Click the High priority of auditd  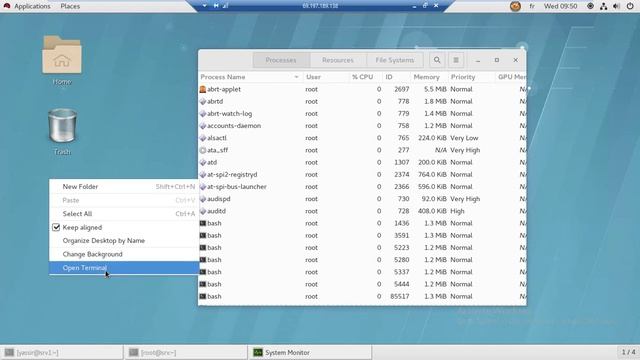457,211
